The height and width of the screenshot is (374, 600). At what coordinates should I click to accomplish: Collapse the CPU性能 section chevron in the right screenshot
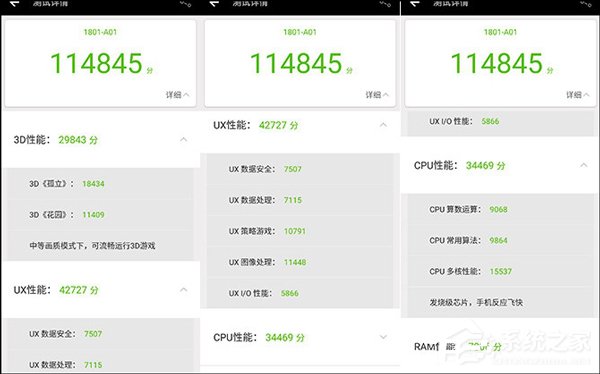click(584, 165)
